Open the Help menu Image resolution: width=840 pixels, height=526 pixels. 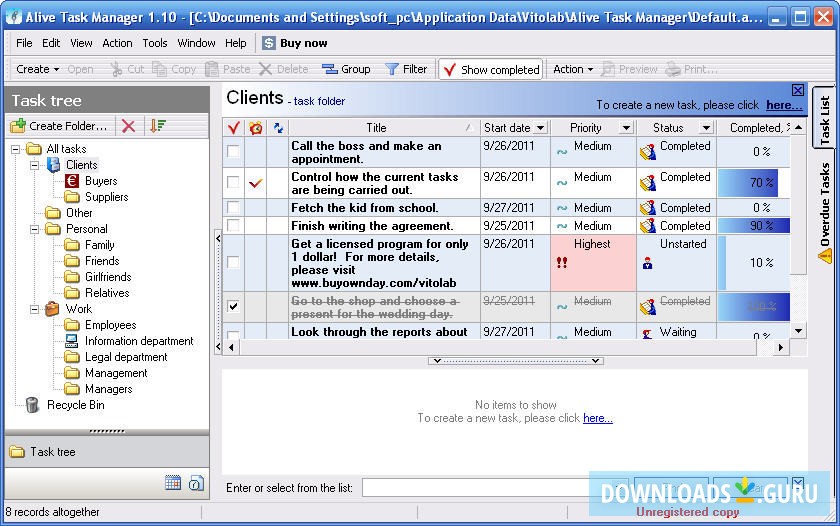click(x=235, y=43)
